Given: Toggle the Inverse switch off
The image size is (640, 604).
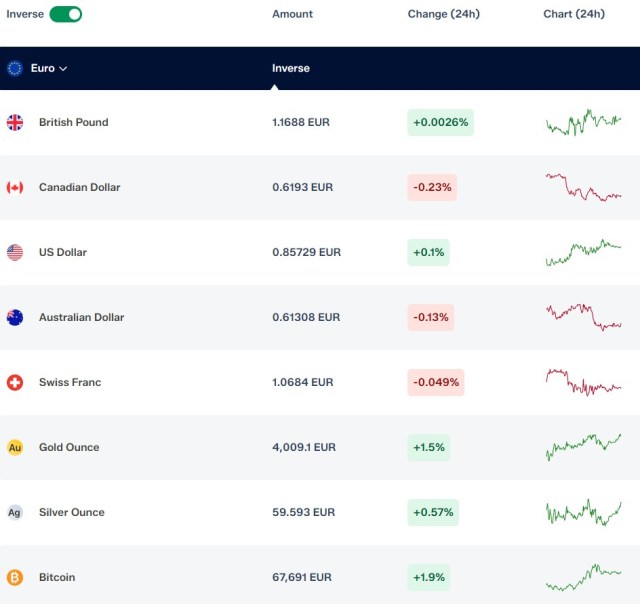Looking at the screenshot, I should coord(65,14).
